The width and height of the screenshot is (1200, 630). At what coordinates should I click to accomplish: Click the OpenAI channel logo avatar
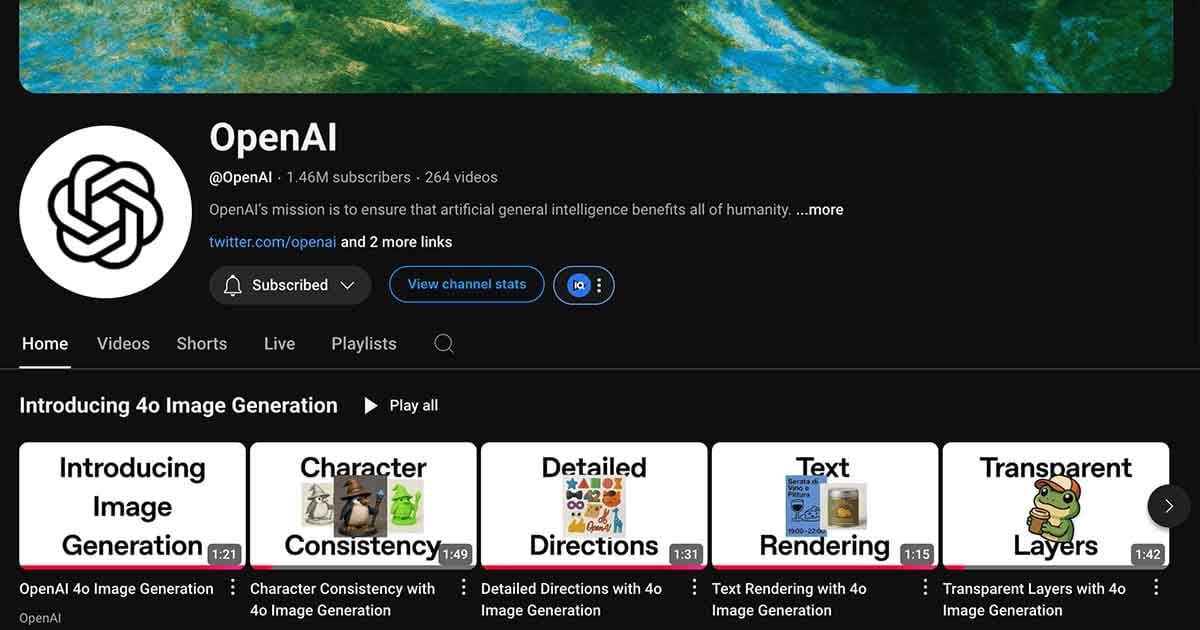click(x=105, y=212)
